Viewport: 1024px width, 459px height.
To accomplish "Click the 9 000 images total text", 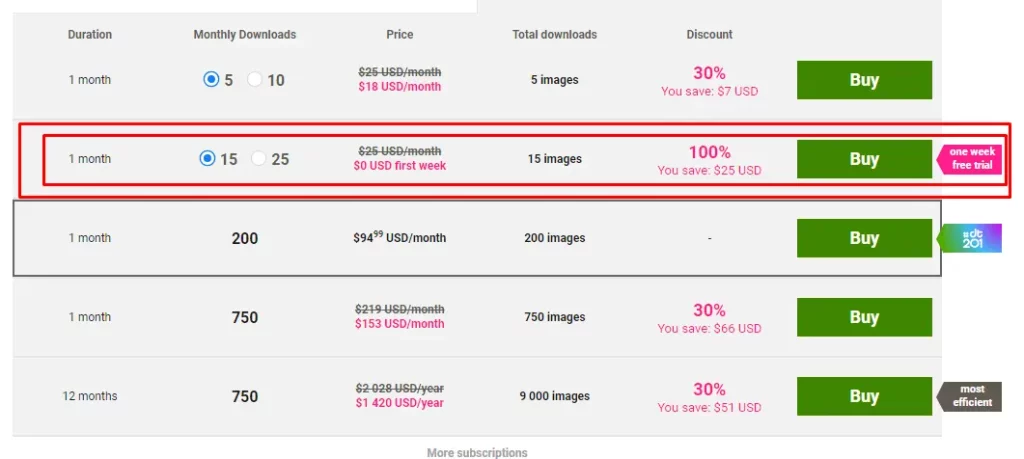I will pyautogui.click(x=554, y=396).
